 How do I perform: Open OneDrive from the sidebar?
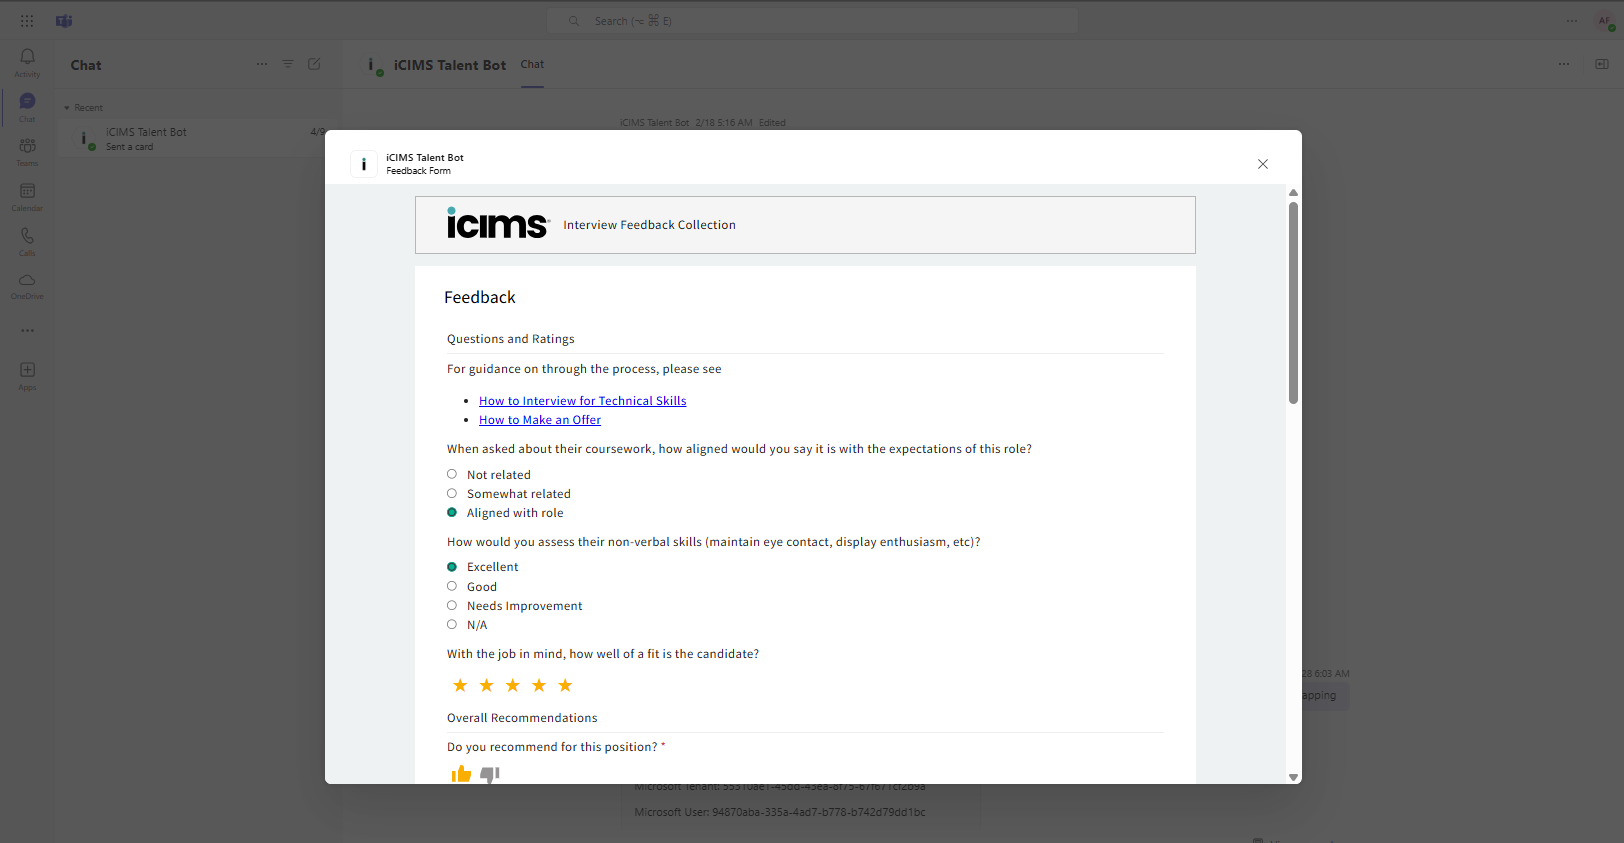pos(27,285)
